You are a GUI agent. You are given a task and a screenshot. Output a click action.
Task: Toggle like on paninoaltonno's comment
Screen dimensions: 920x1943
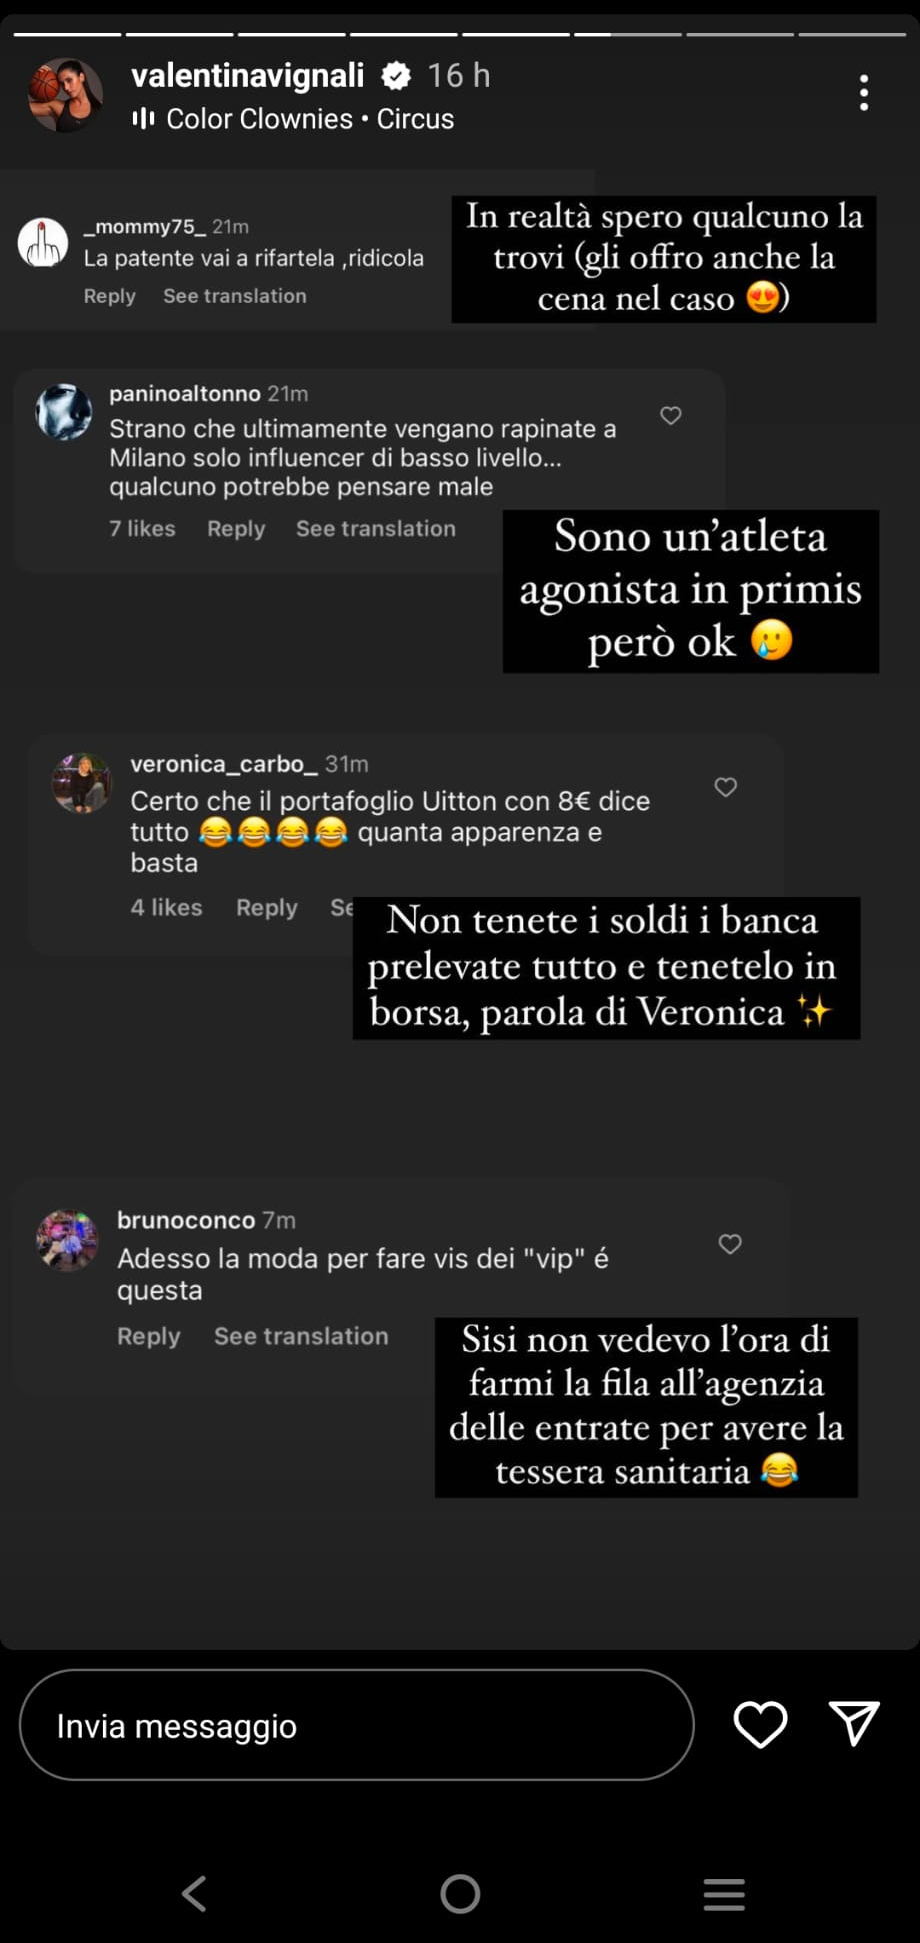[671, 415]
